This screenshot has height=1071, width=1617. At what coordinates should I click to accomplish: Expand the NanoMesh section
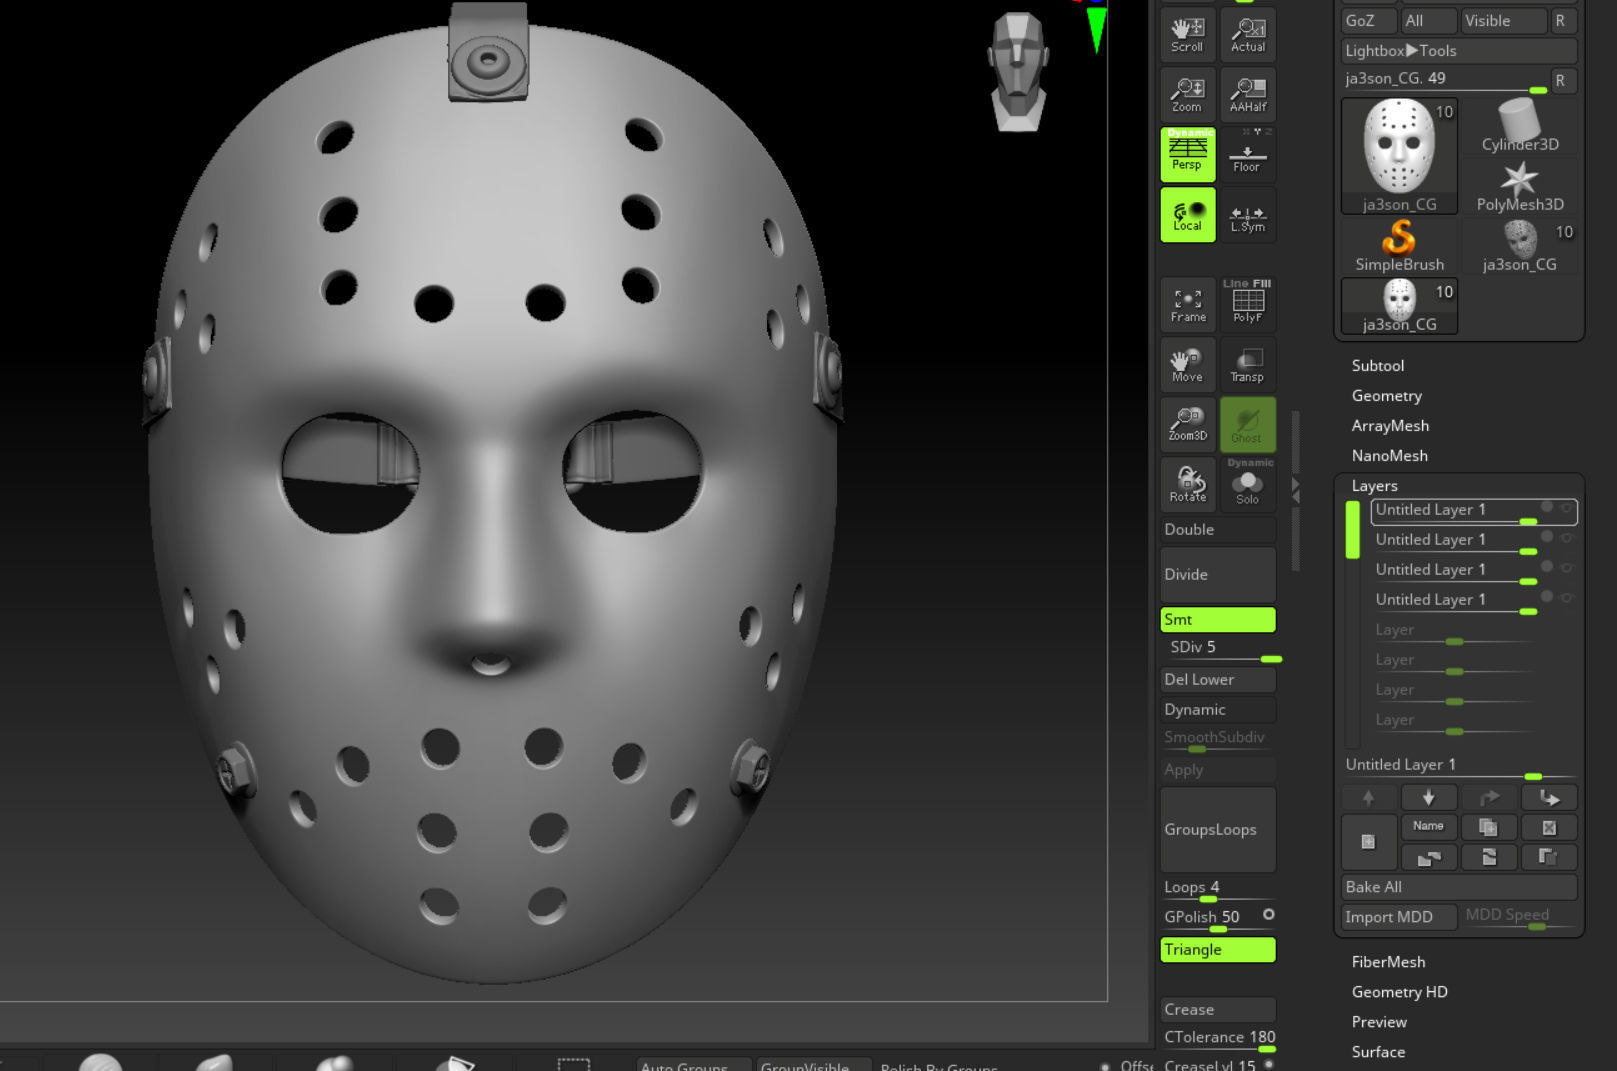pos(1389,456)
